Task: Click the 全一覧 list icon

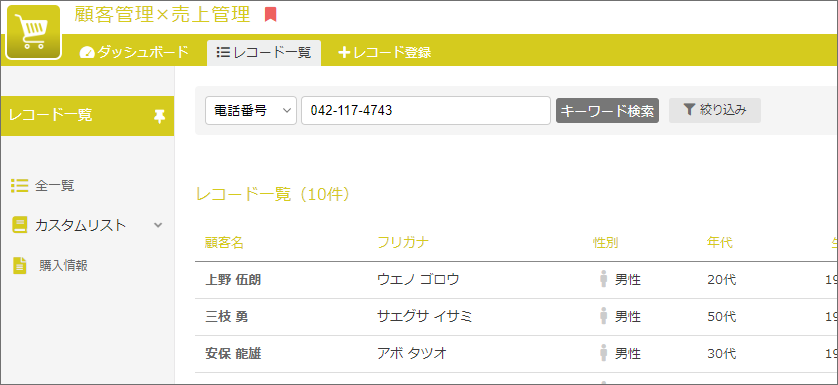Action: (19, 186)
